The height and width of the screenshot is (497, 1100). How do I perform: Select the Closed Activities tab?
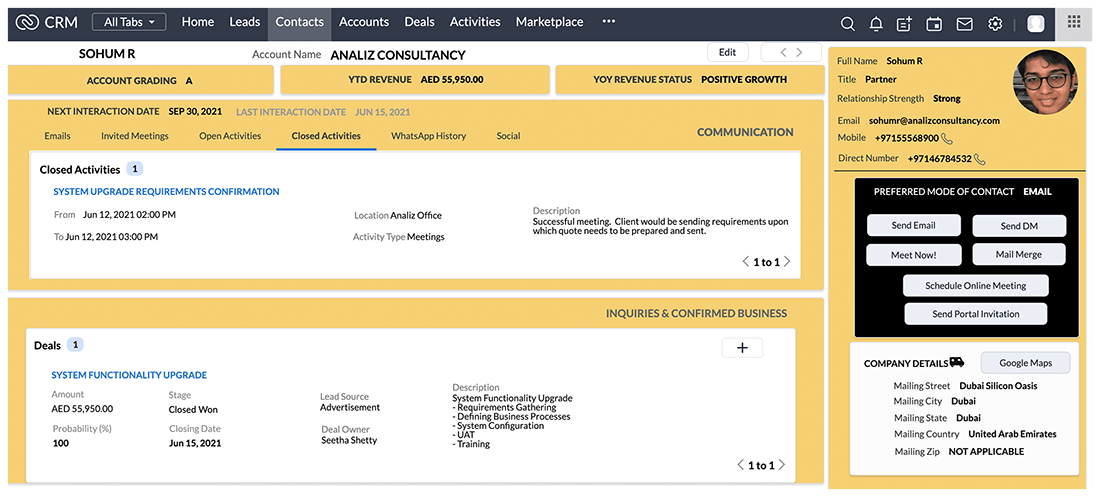coord(326,136)
